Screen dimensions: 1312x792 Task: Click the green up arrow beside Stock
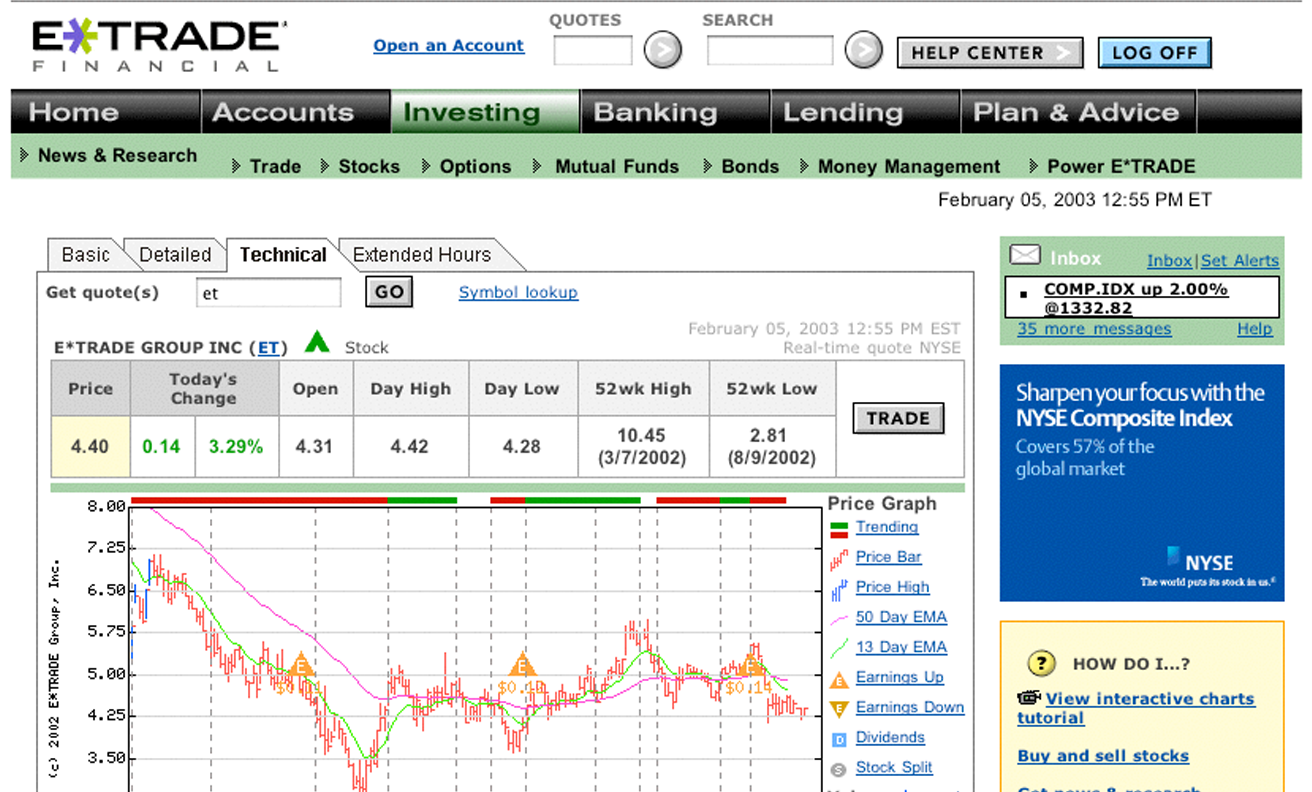point(317,342)
